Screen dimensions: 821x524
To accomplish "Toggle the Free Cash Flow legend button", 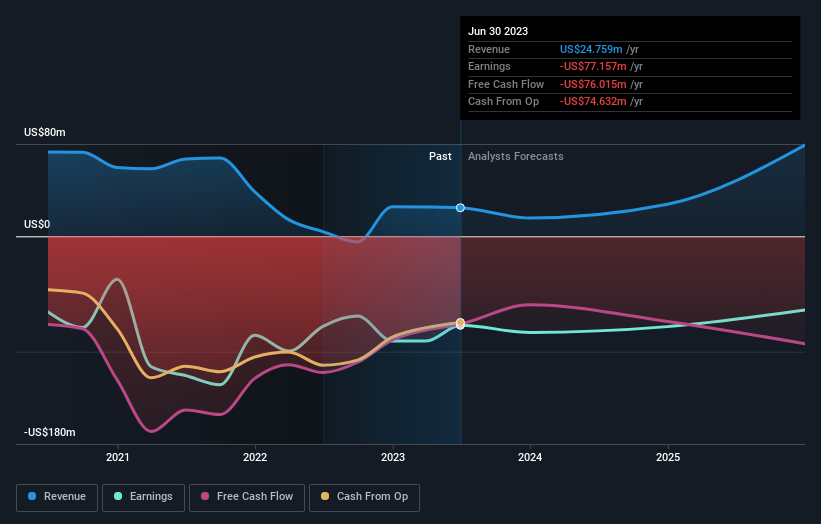I will pos(247,497).
